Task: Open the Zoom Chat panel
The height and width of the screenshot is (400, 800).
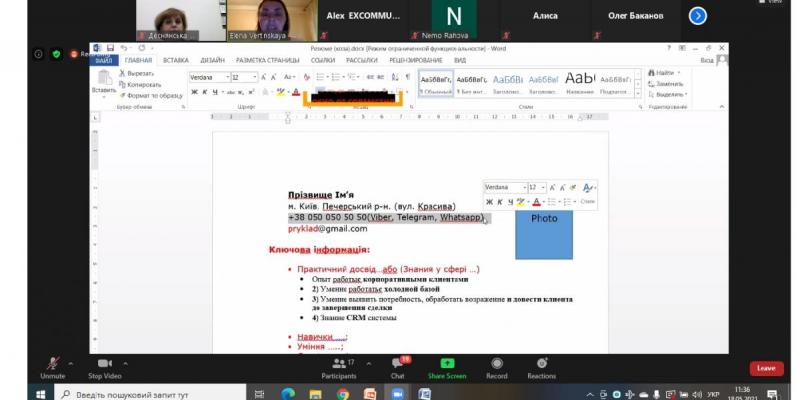Action: pos(397,364)
